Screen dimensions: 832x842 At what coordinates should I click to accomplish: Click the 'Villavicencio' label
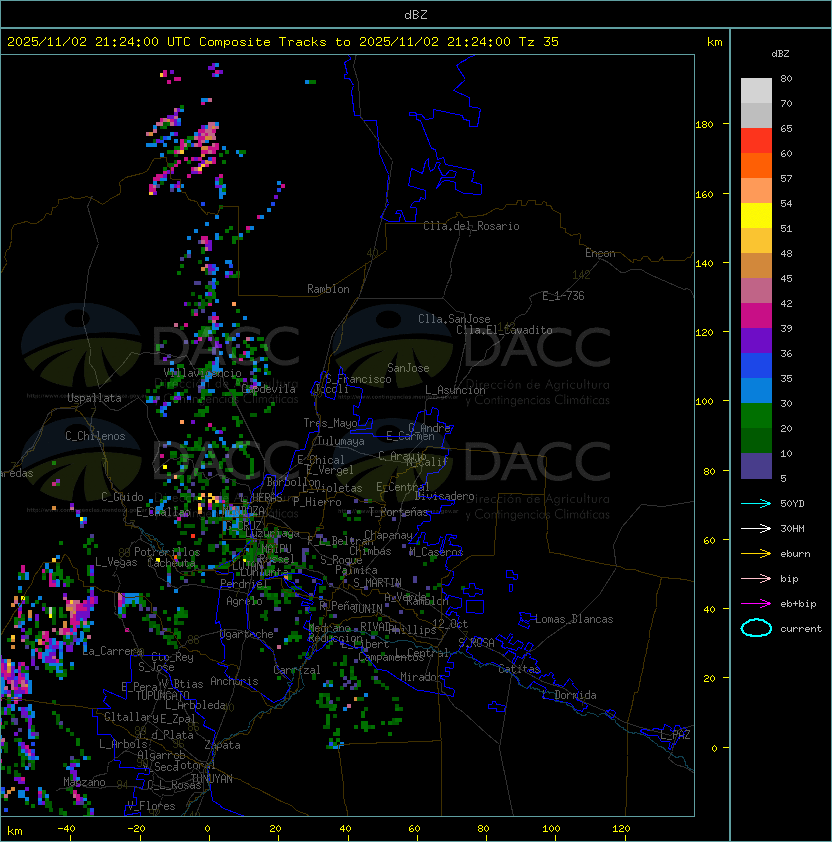coord(202,373)
